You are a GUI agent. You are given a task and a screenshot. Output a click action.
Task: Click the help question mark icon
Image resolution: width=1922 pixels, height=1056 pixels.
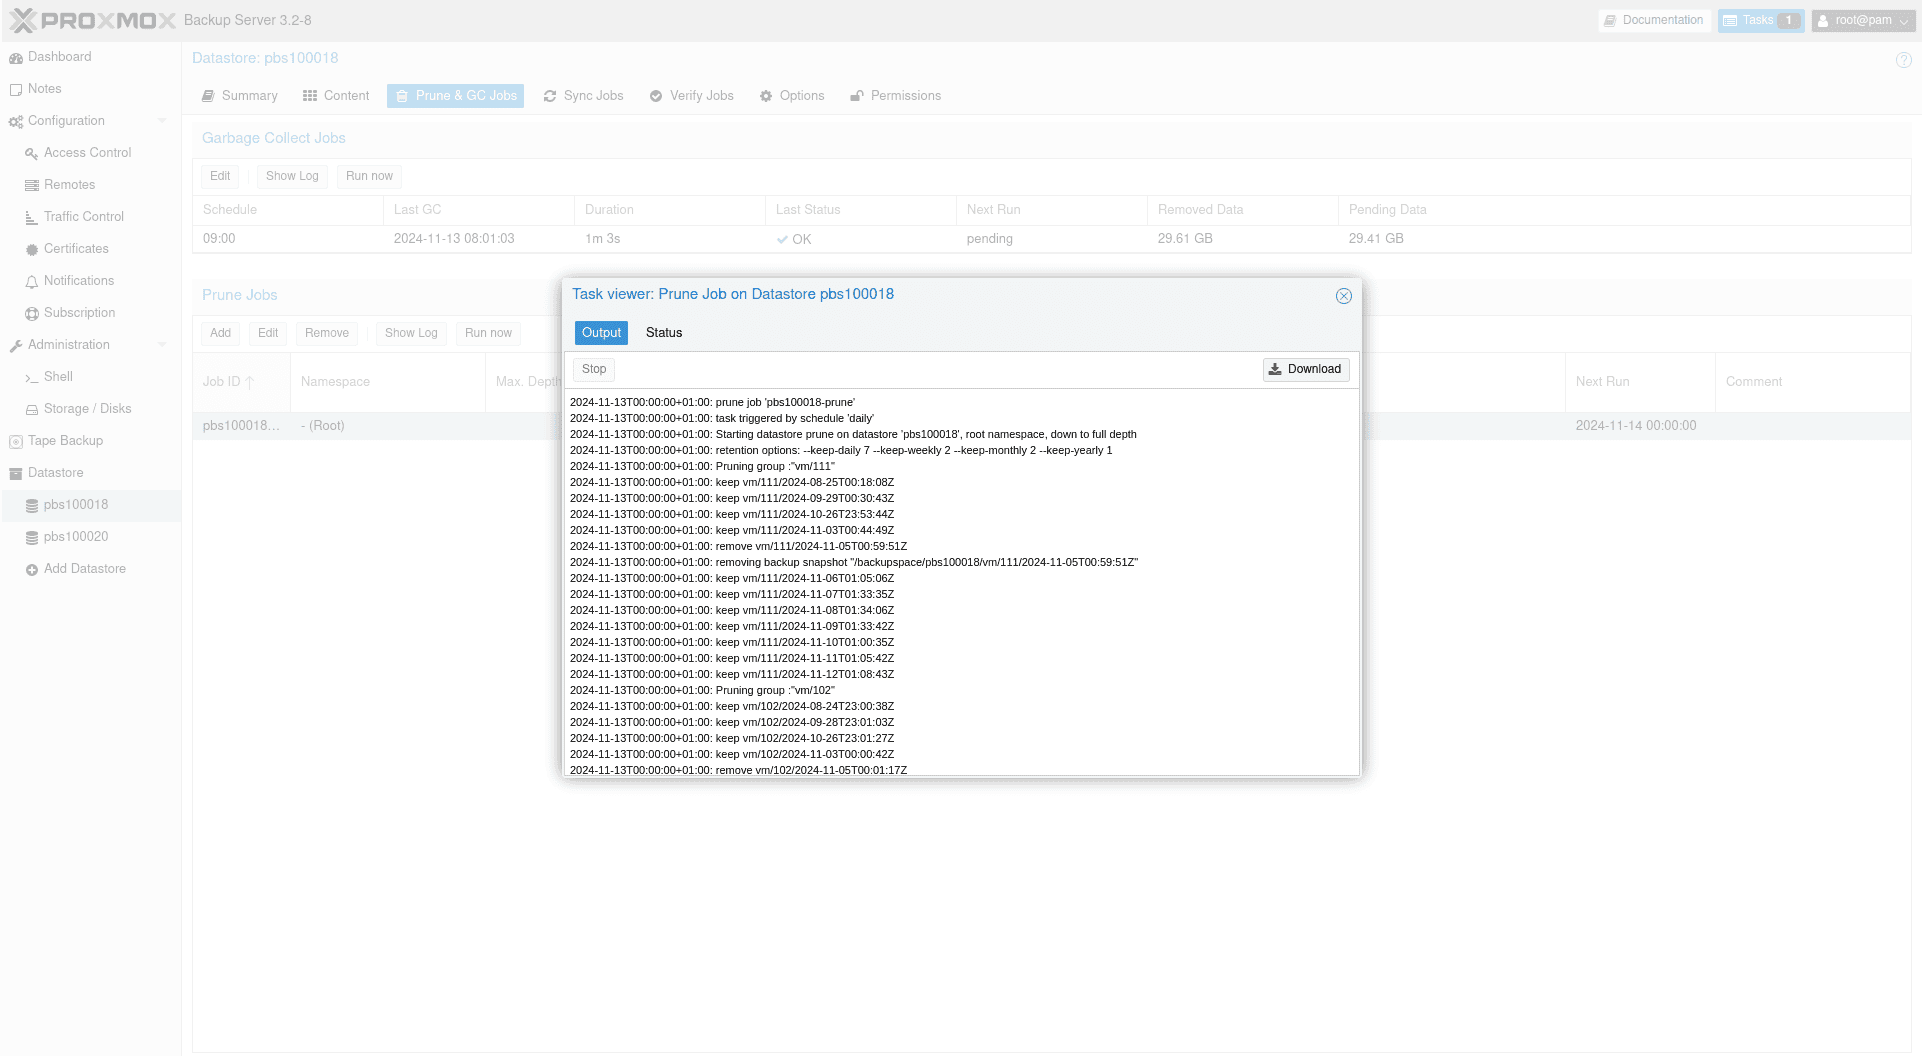click(1903, 60)
